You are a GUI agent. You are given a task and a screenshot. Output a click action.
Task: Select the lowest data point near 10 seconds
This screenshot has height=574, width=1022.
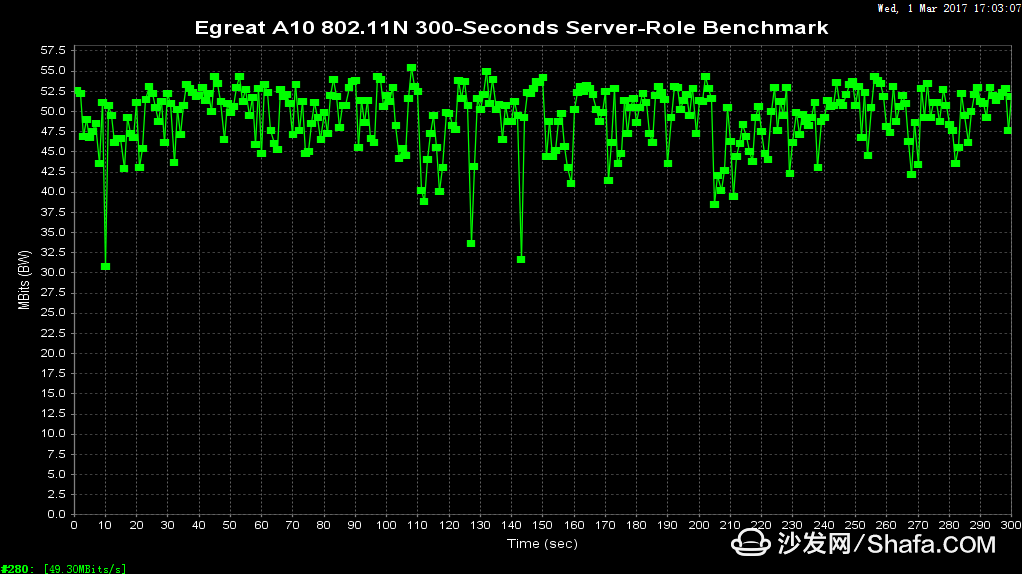106,266
